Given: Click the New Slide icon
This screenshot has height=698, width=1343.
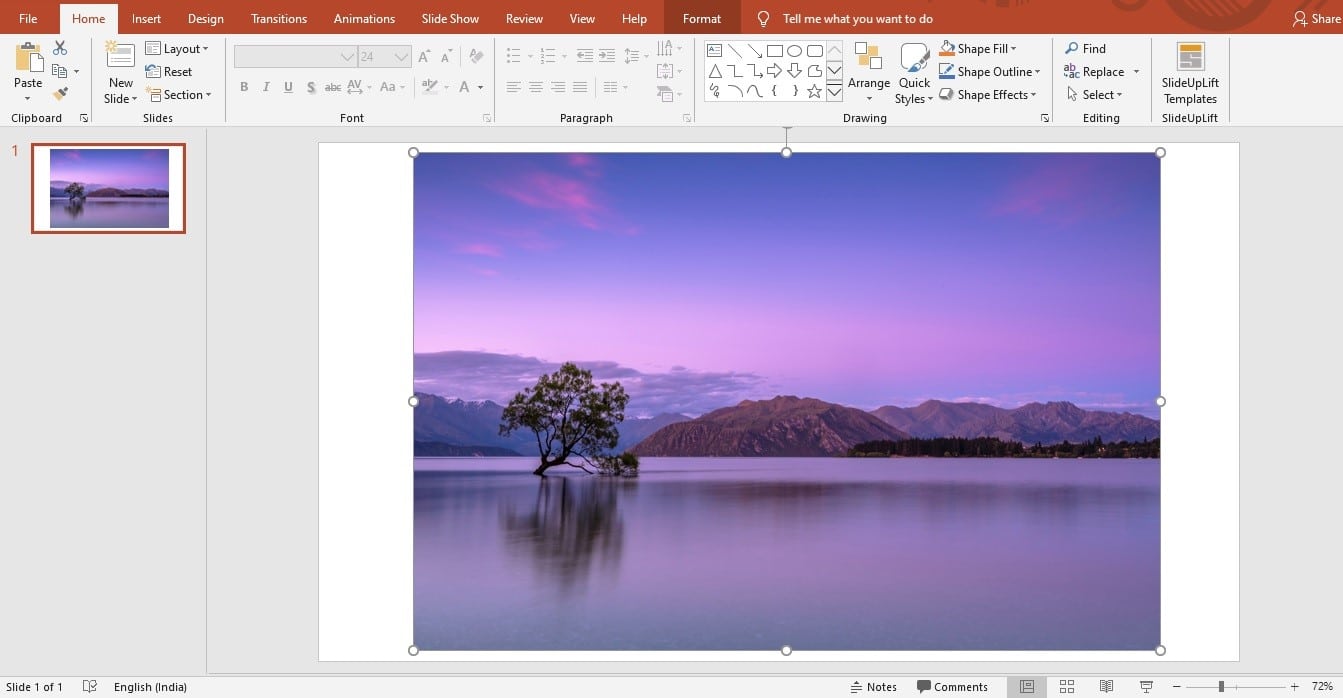Looking at the screenshot, I should (x=120, y=57).
